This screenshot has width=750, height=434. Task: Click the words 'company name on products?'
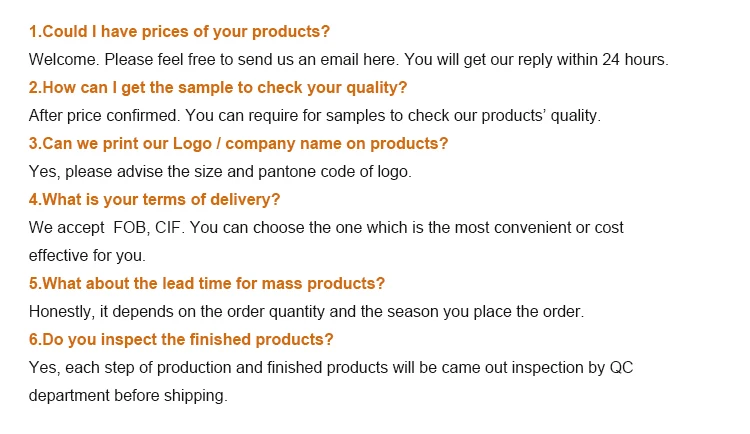click(337, 144)
